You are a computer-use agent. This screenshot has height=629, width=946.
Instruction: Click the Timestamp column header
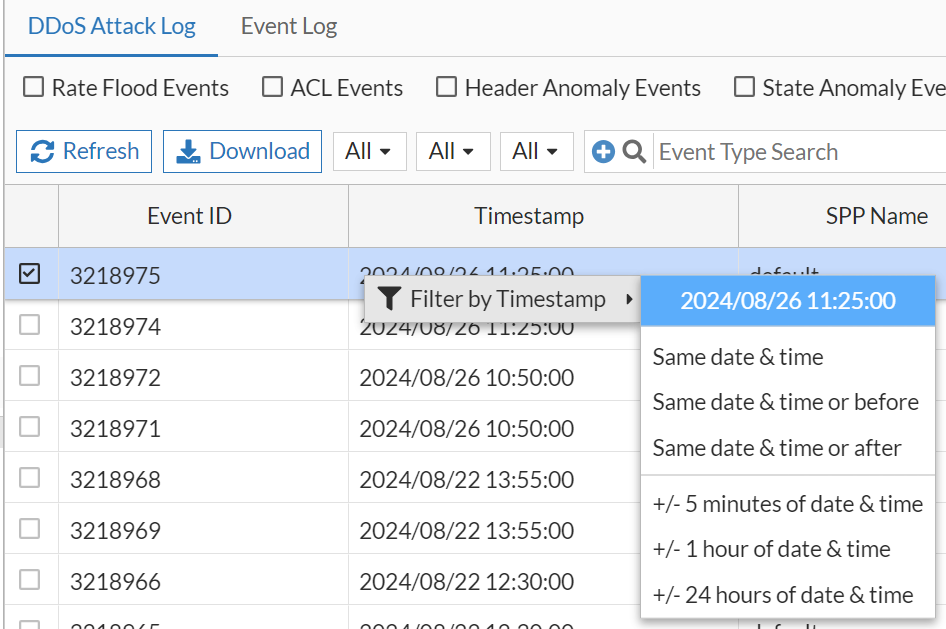[528, 215]
